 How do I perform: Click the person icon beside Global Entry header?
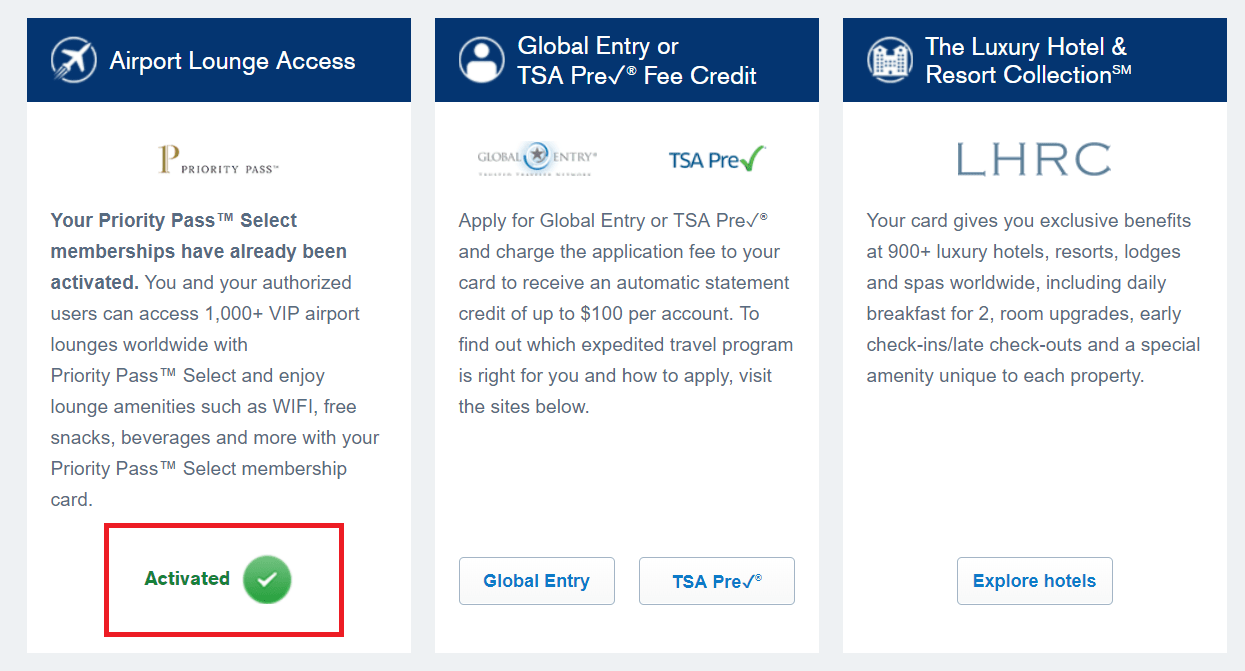pos(481,59)
